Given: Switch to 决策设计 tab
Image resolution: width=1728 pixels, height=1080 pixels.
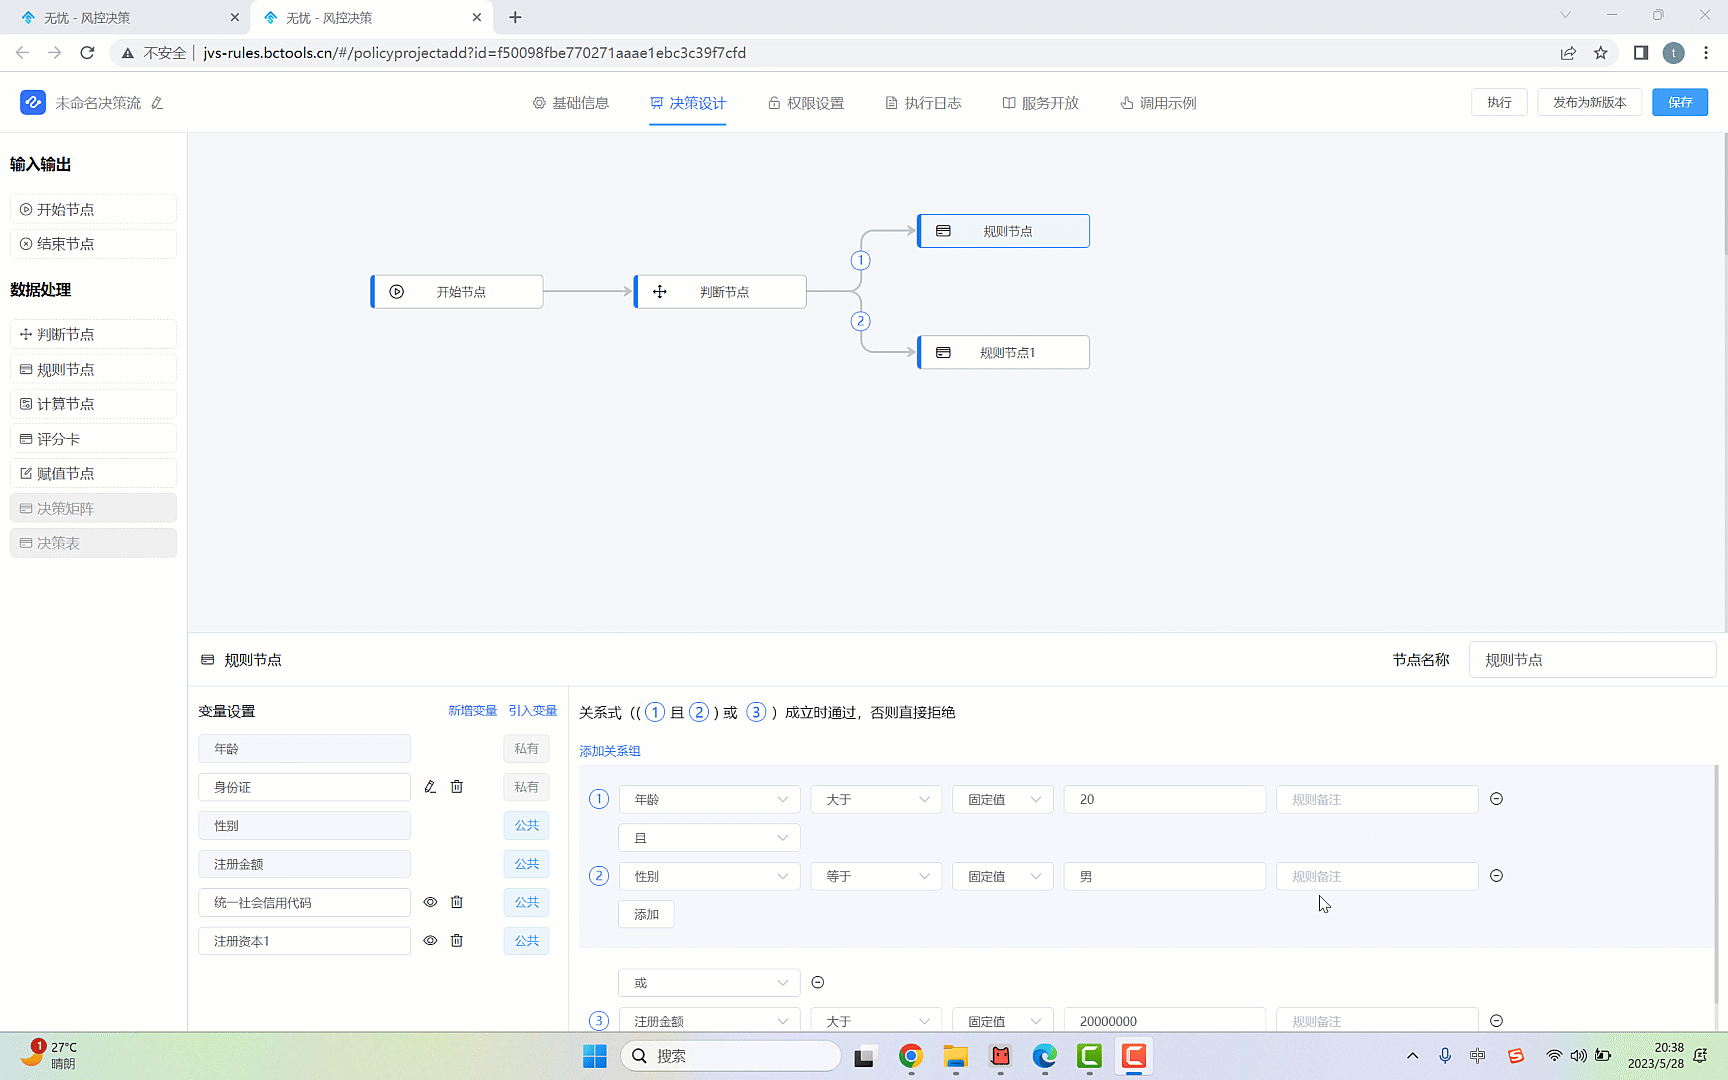Looking at the screenshot, I should pos(688,103).
